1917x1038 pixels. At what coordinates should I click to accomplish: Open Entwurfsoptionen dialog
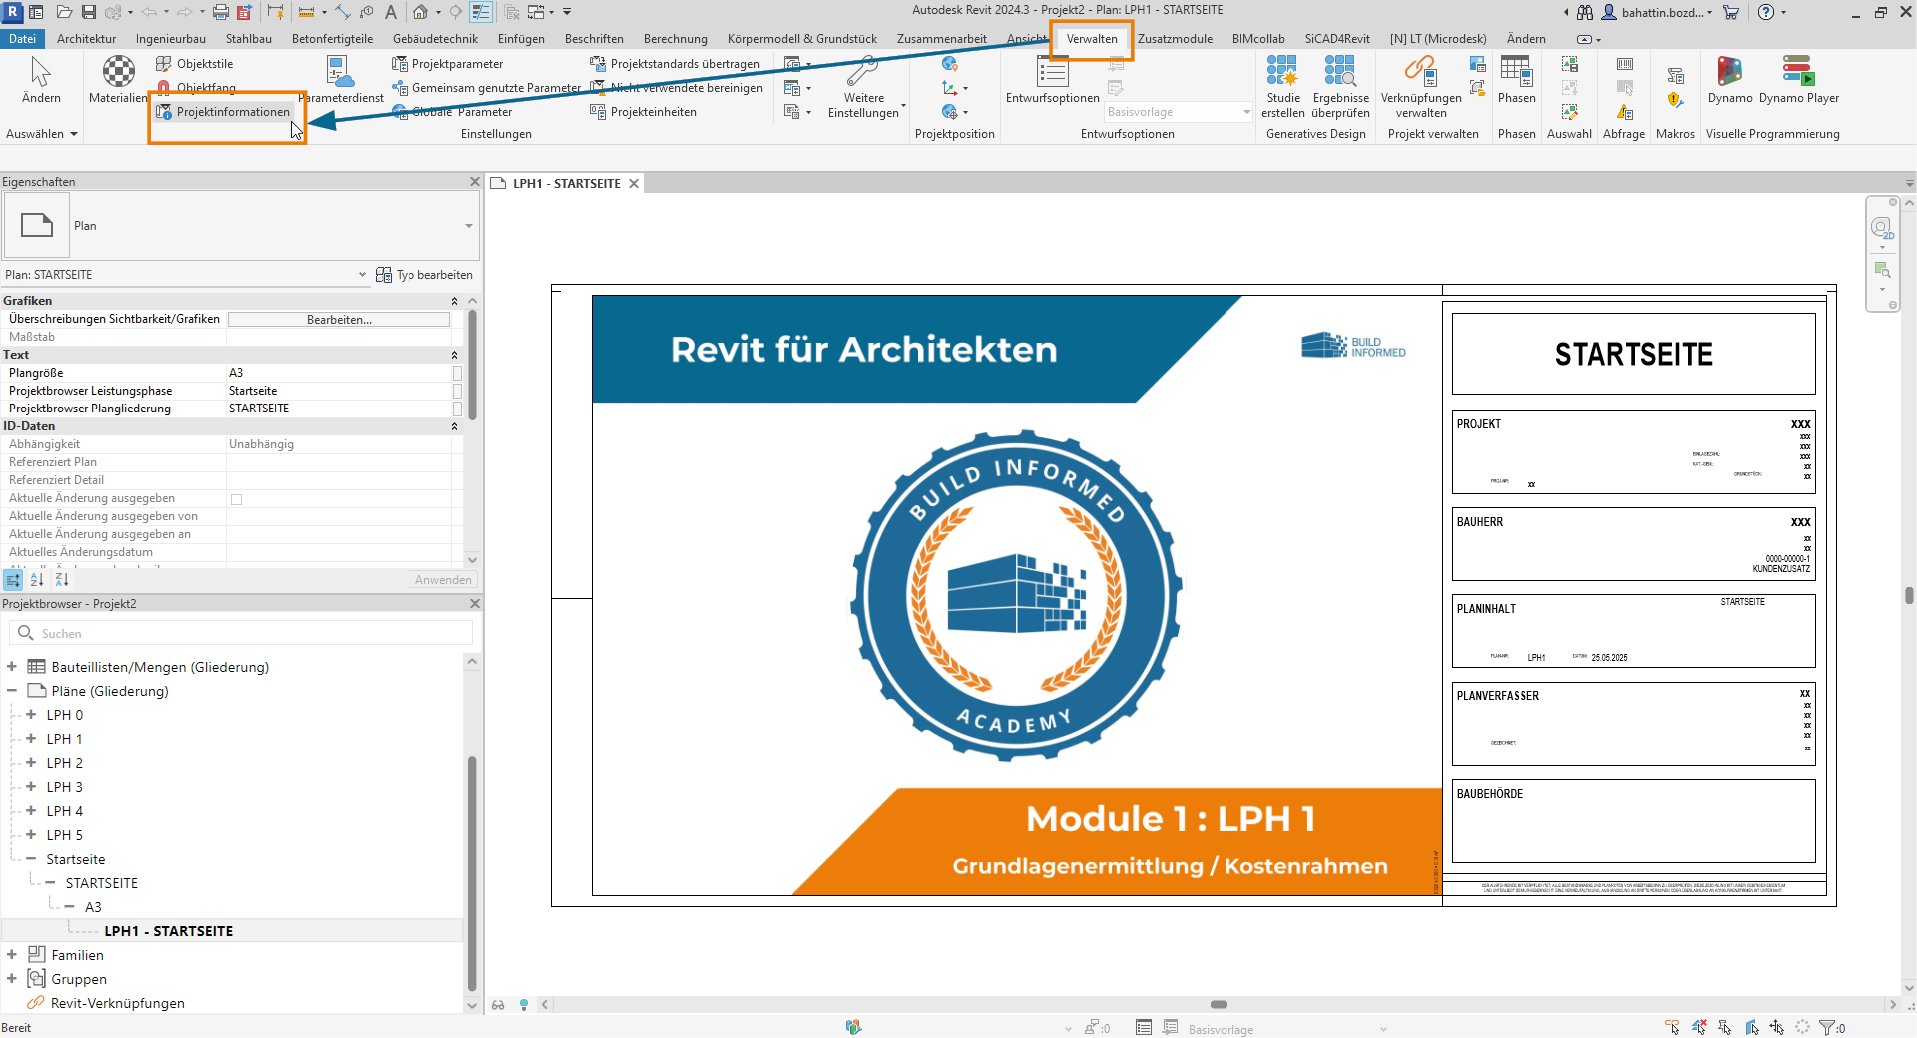pos(1052,80)
